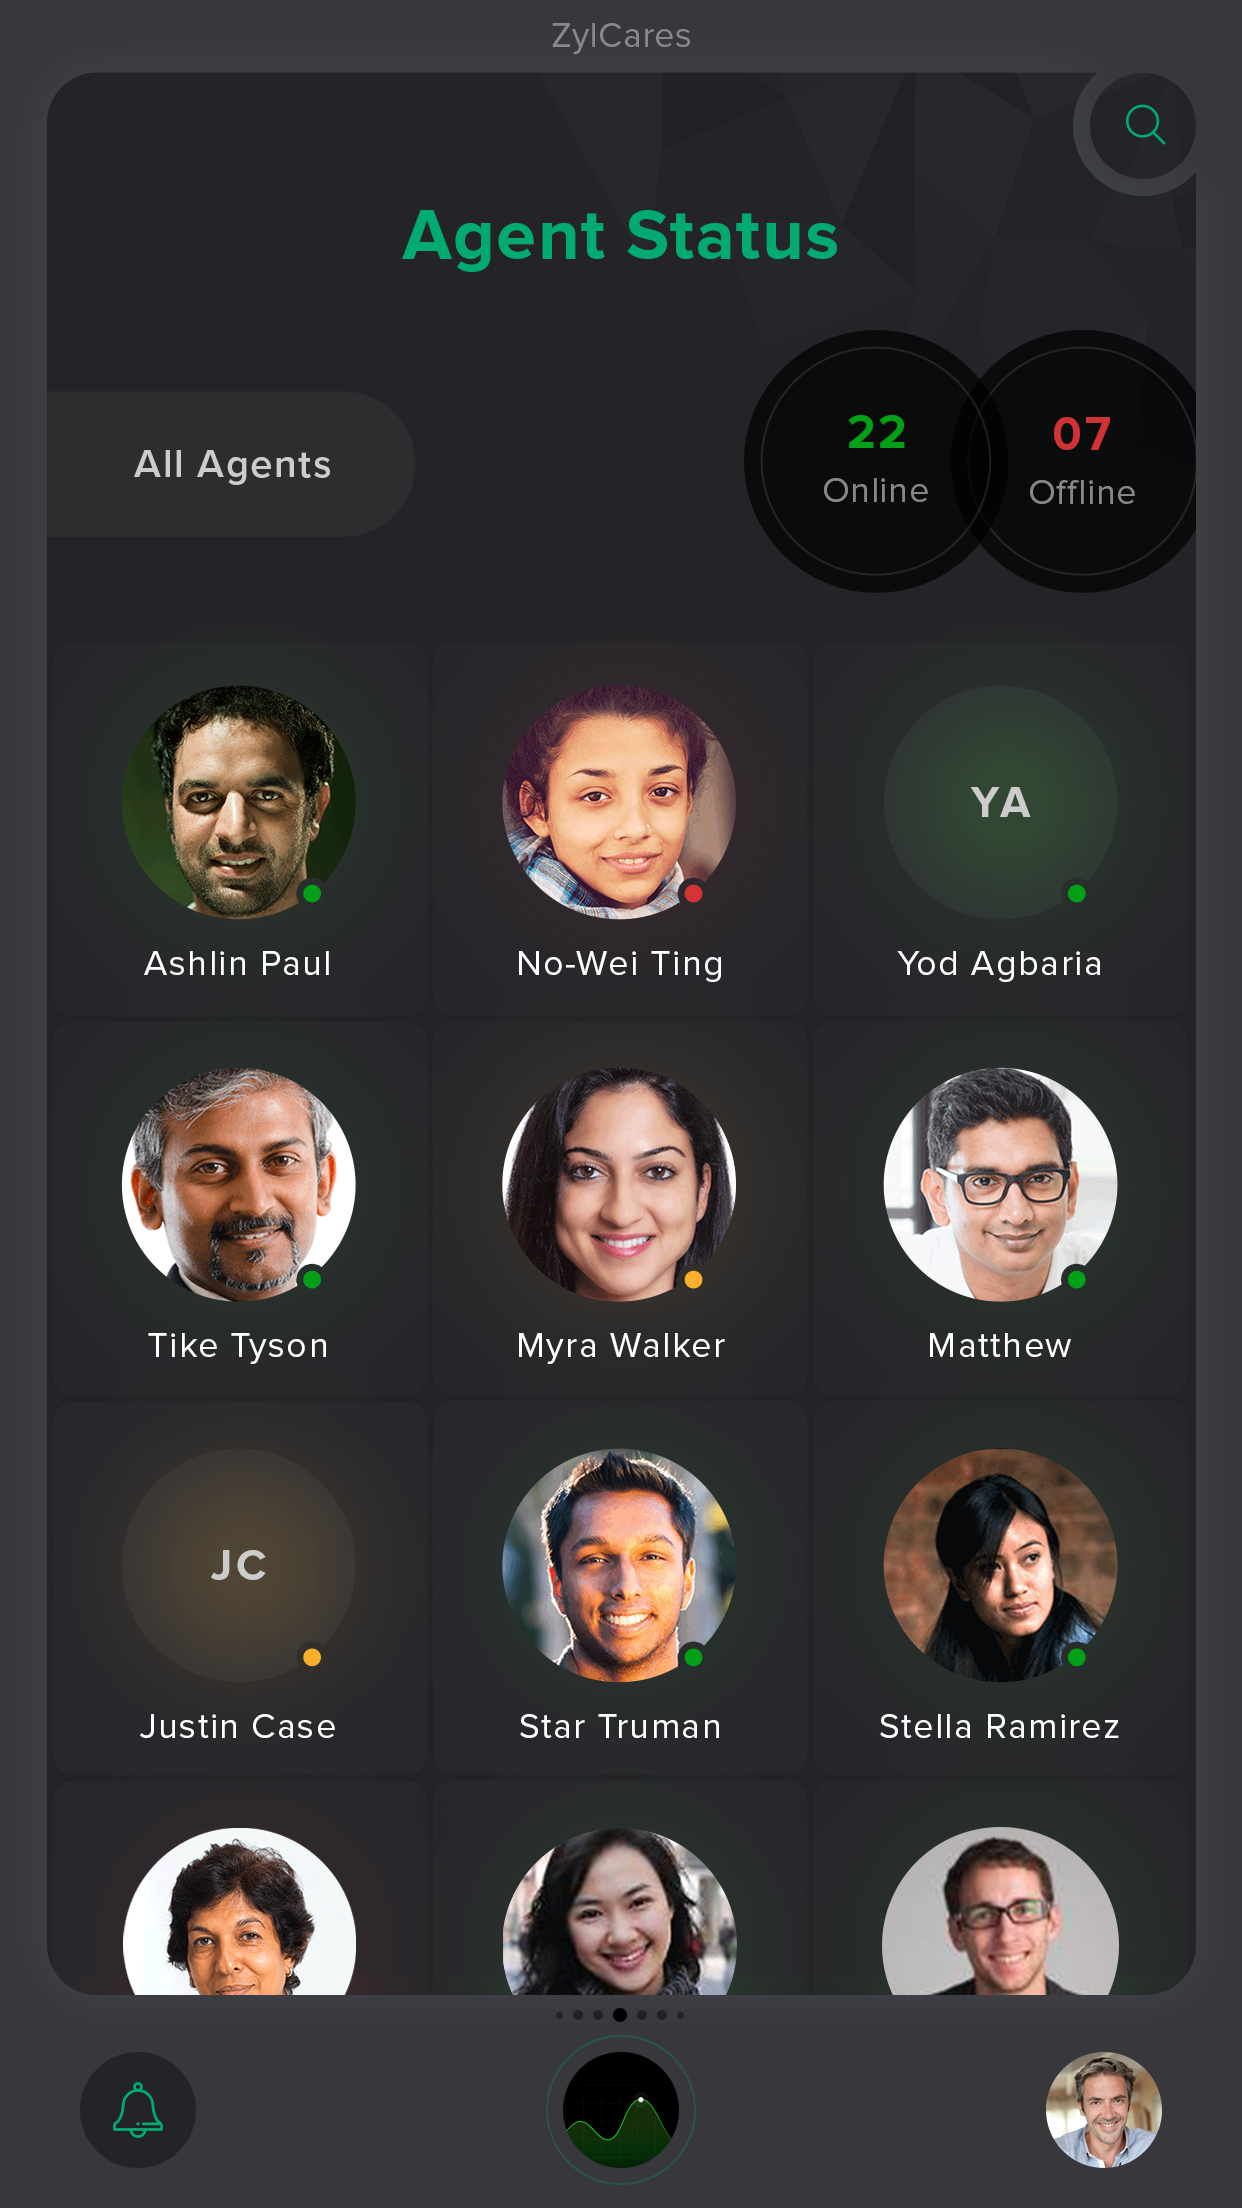Click Myra Walker's orange status dot

point(693,1279)
